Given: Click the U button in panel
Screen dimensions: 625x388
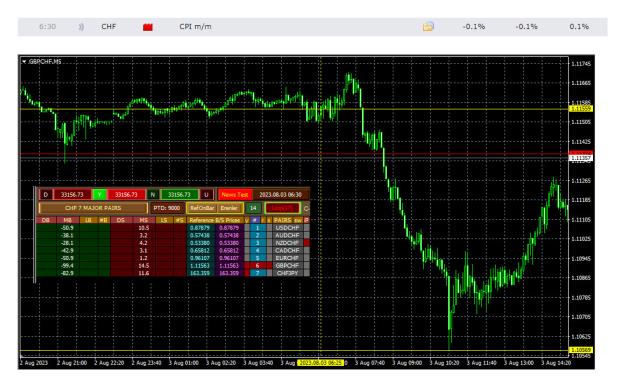Looking at the screenshot, I should pyautogui.click(x=206, y=195).
